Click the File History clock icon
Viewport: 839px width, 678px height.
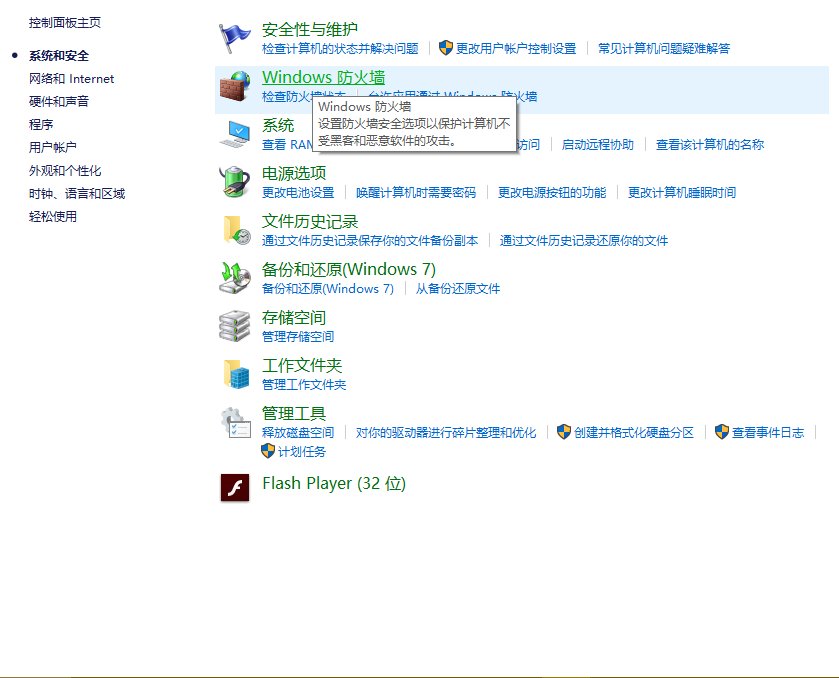tap(235, 230)
